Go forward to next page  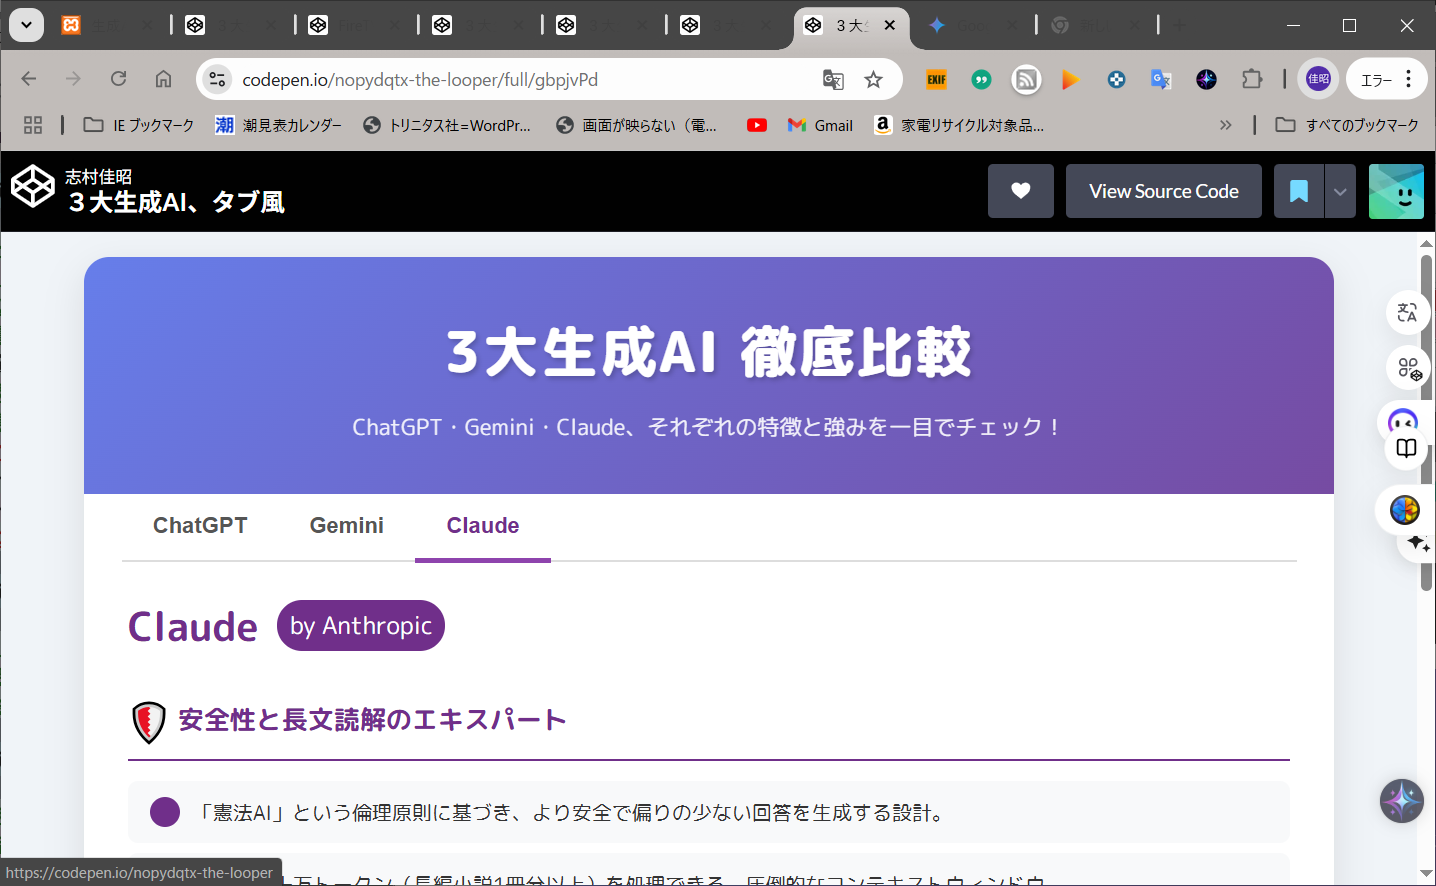73,79
